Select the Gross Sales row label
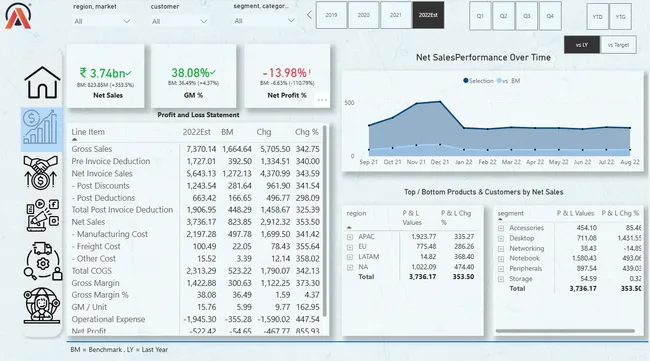 (x=92, y=149)
